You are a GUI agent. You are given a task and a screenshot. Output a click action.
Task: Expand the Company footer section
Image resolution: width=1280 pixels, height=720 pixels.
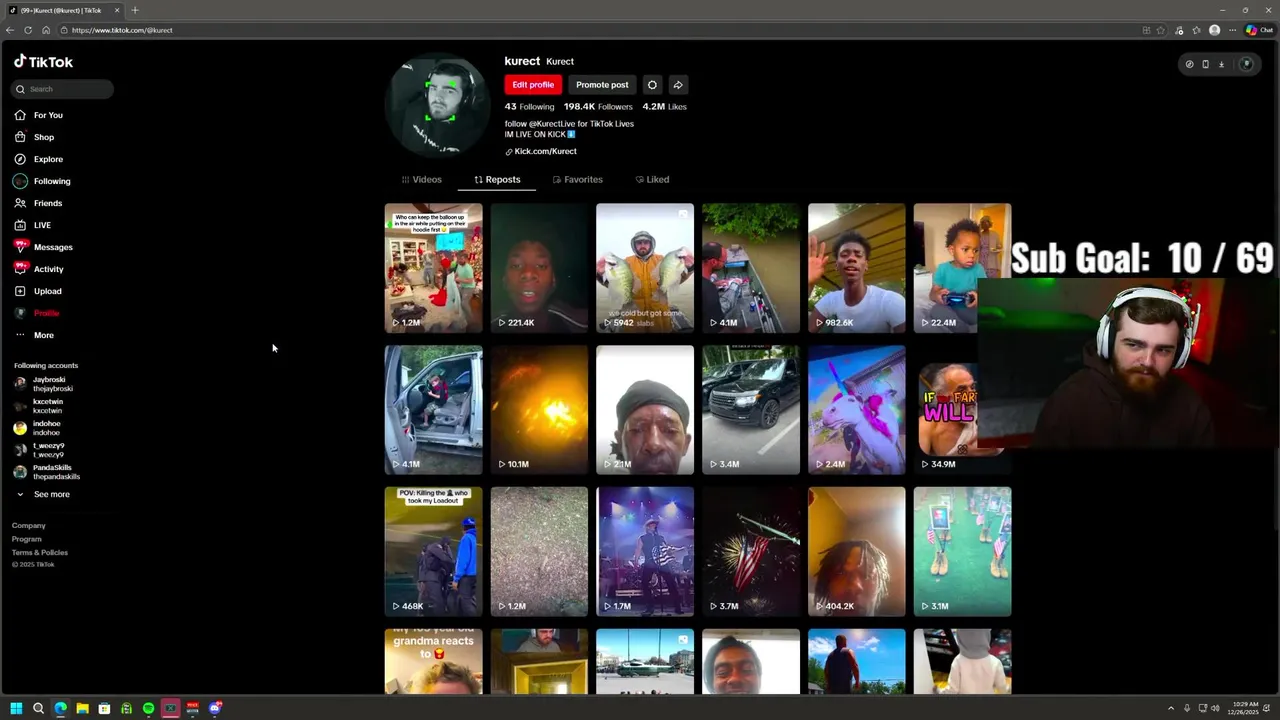(x=29, y=525)
